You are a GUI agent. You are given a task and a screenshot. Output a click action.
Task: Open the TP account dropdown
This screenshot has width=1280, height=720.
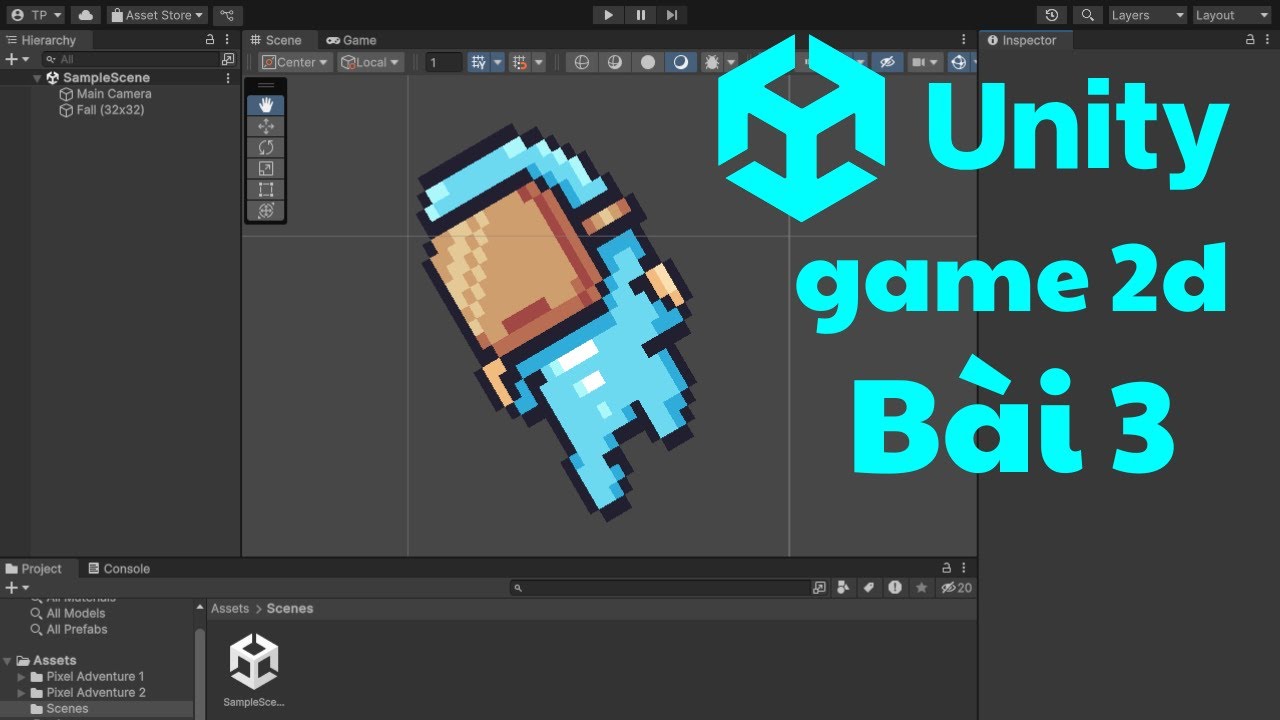(36, 15)
